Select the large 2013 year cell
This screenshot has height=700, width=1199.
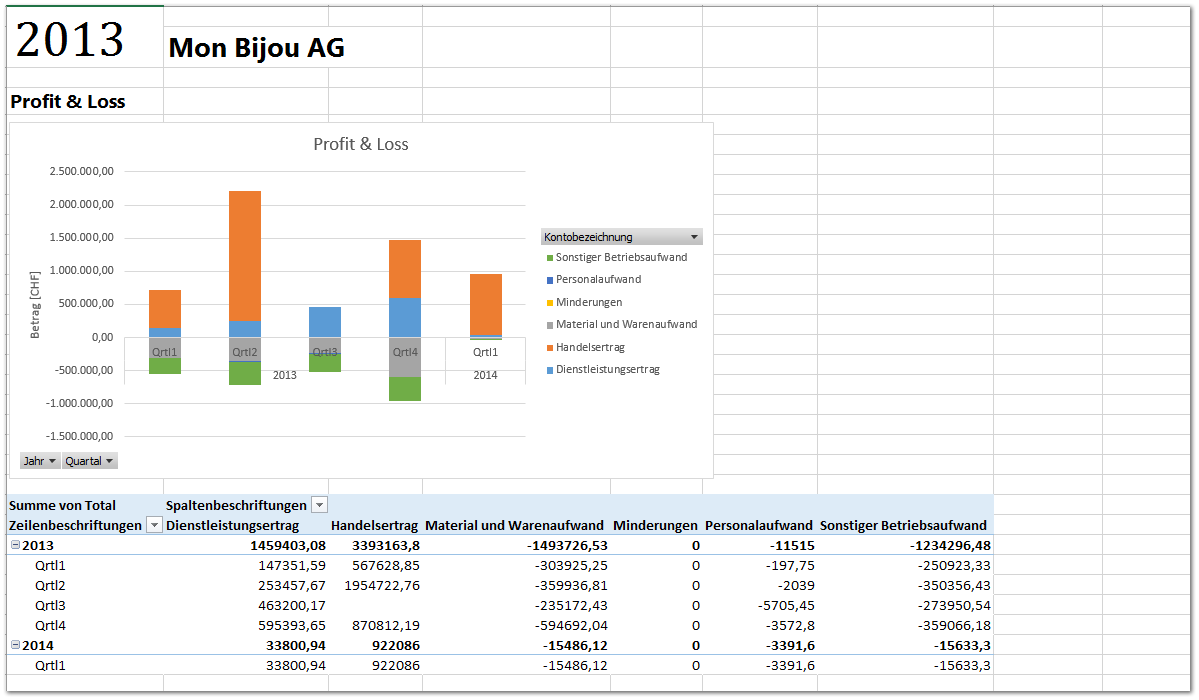pos(71,40)
